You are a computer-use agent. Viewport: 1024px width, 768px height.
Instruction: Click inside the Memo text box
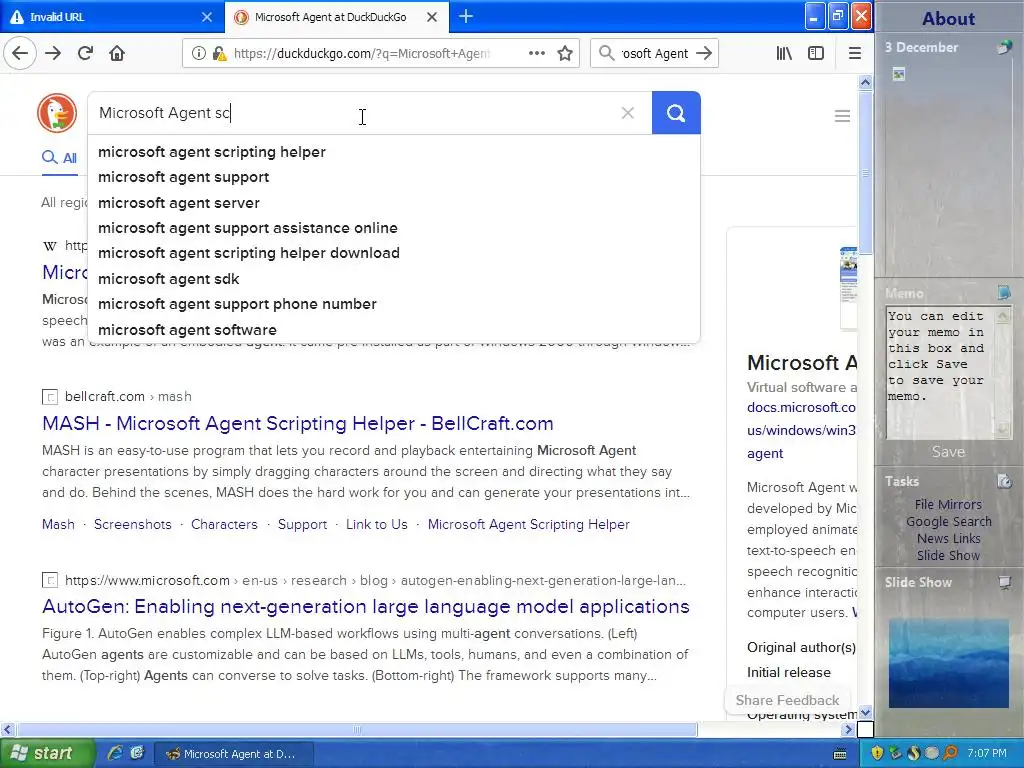point(940,373)
